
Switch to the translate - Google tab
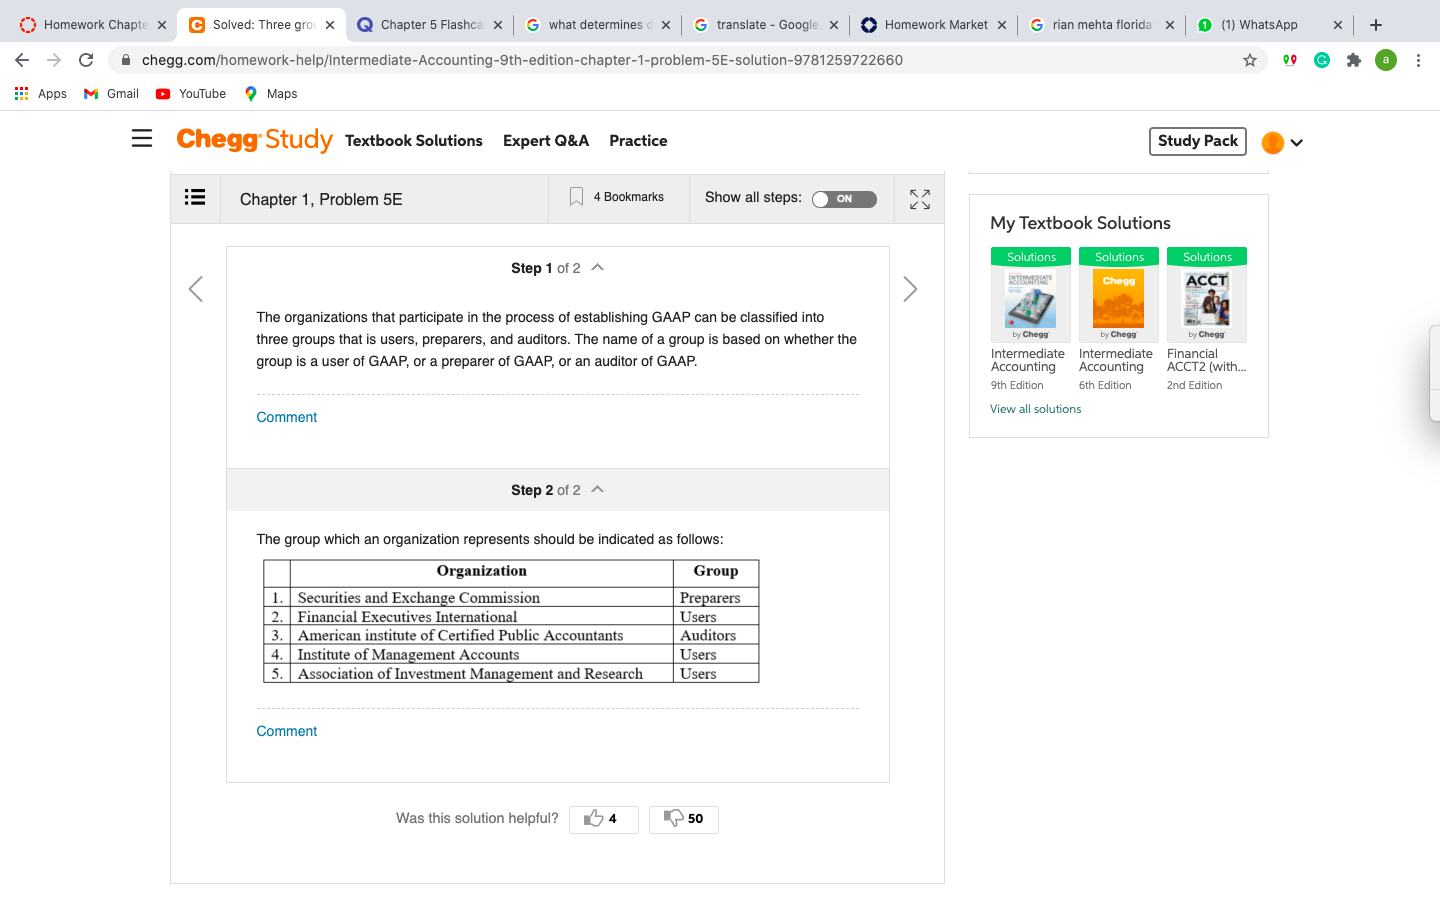pos(766,25)
